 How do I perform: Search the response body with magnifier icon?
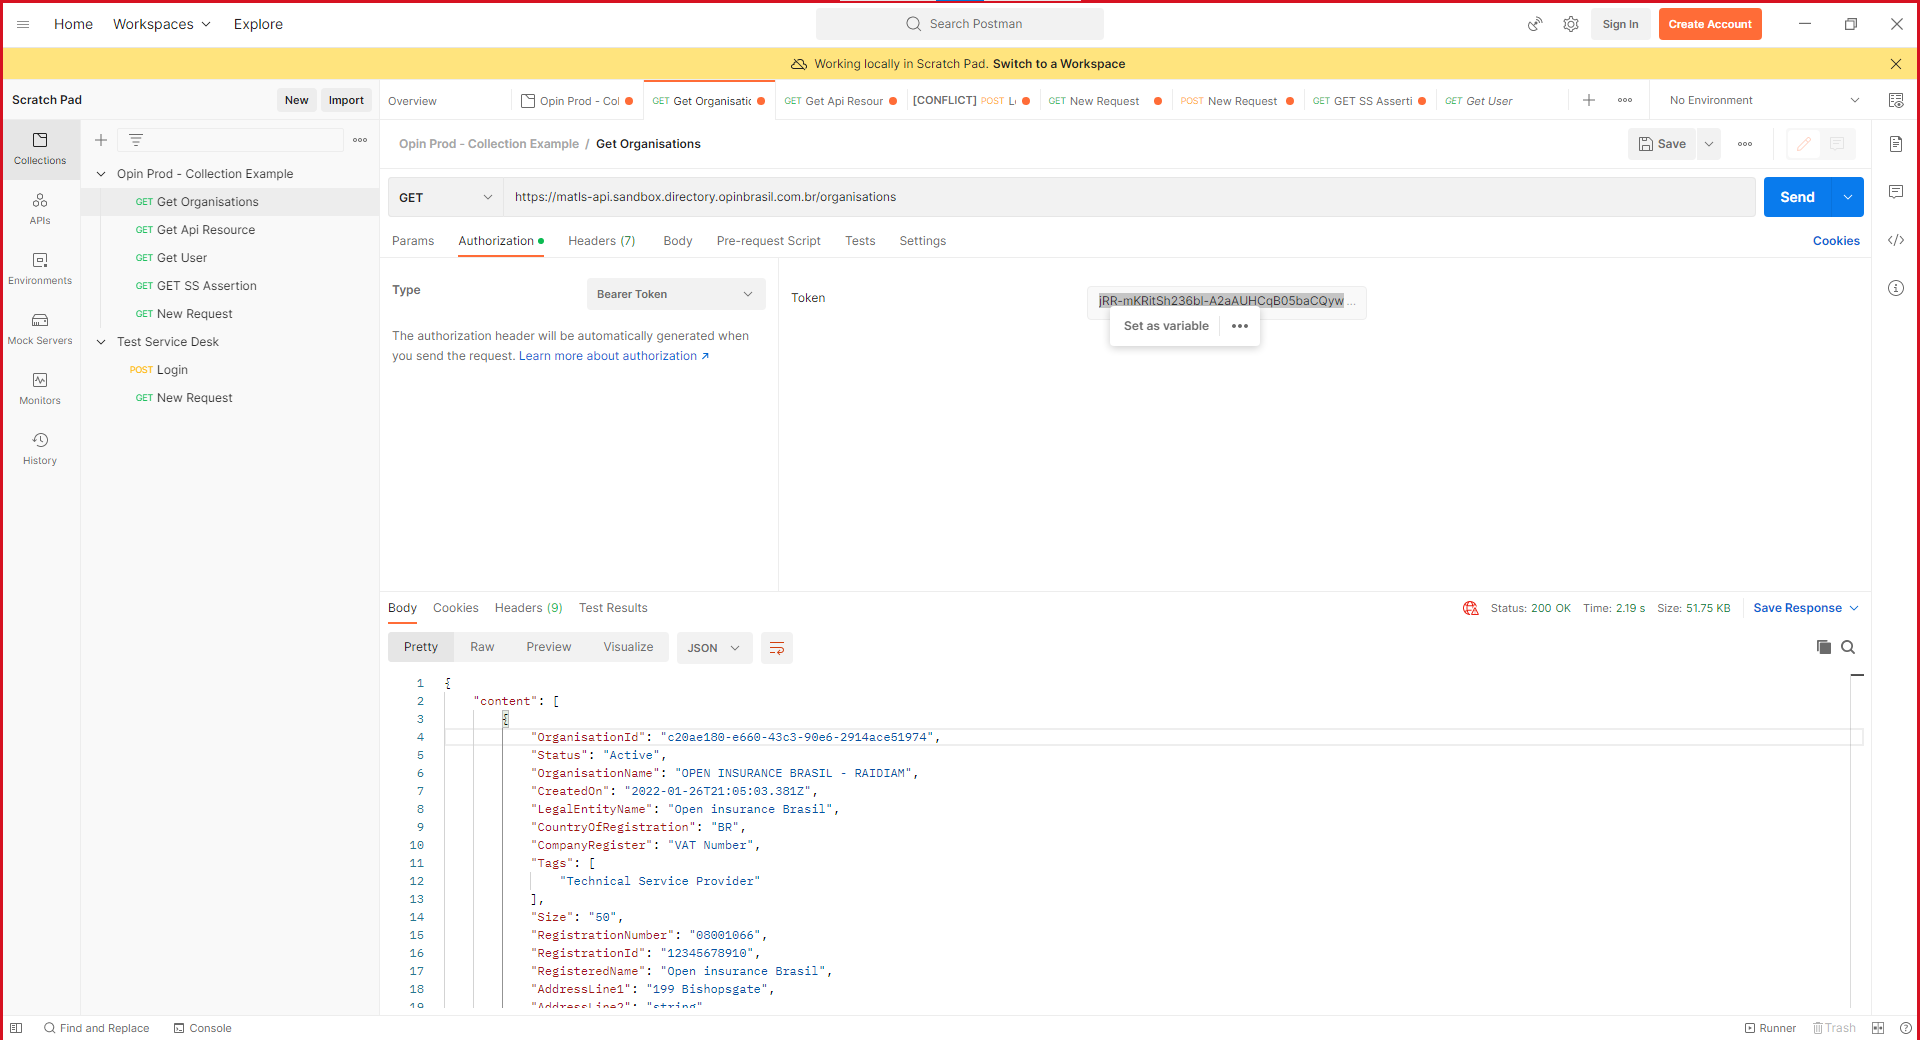(1848, 647)
